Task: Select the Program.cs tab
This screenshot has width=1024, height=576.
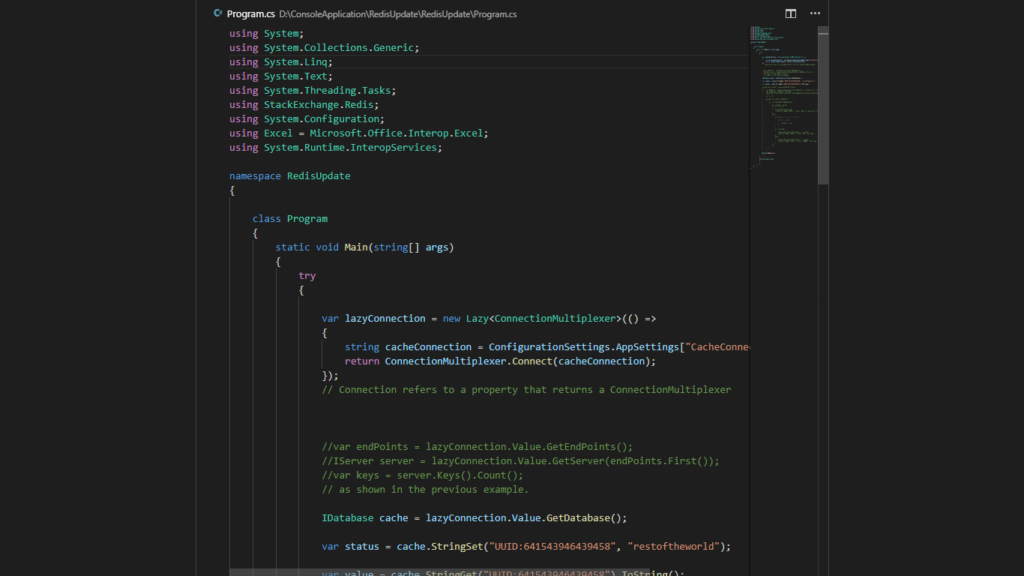Action: point(252,13)
